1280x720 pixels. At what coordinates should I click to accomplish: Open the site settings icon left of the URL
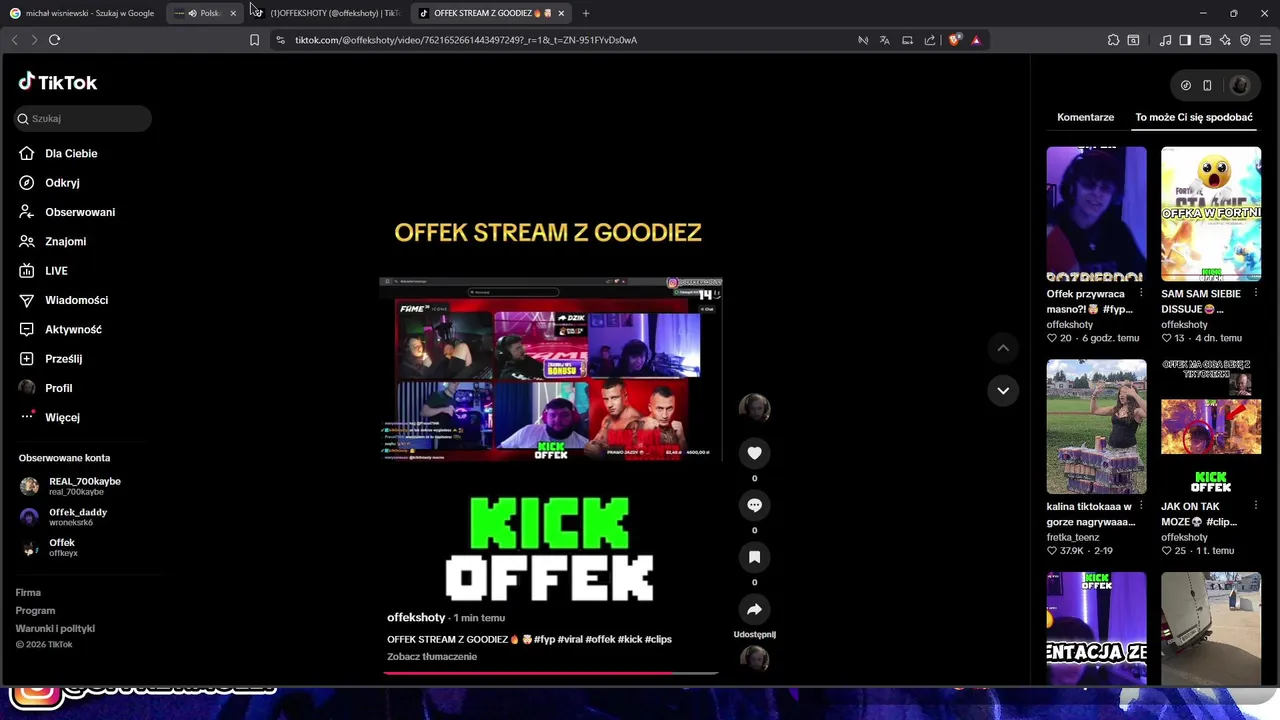pos(280,40)
